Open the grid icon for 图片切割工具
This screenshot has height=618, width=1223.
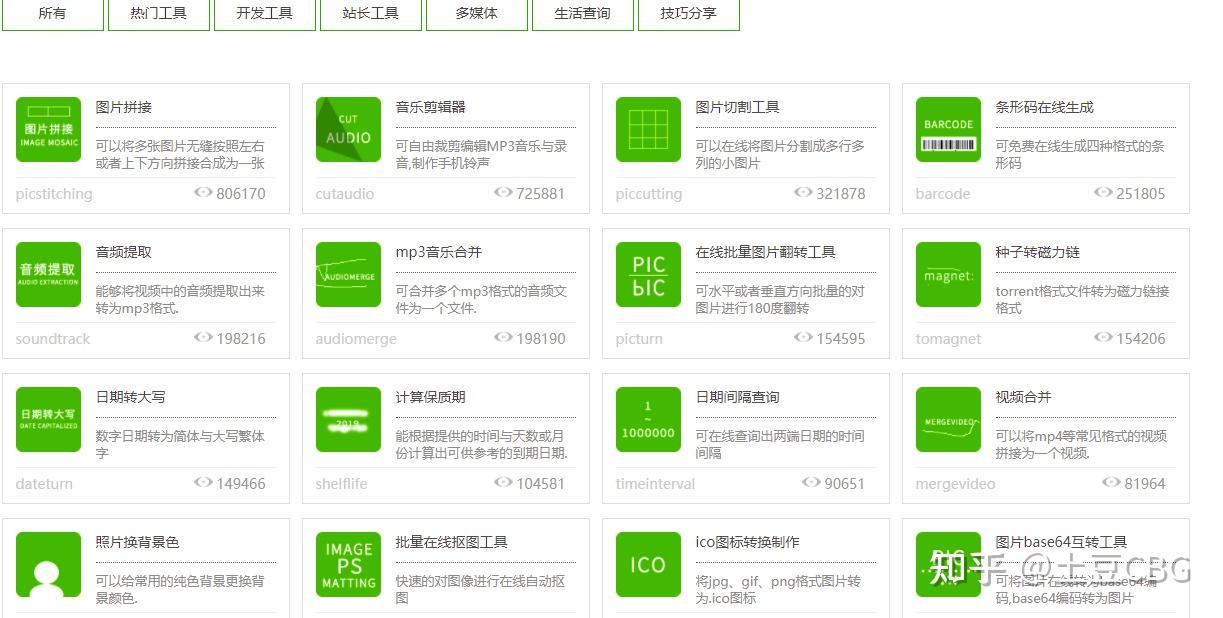pyautogui.click(x=648, y=129)
